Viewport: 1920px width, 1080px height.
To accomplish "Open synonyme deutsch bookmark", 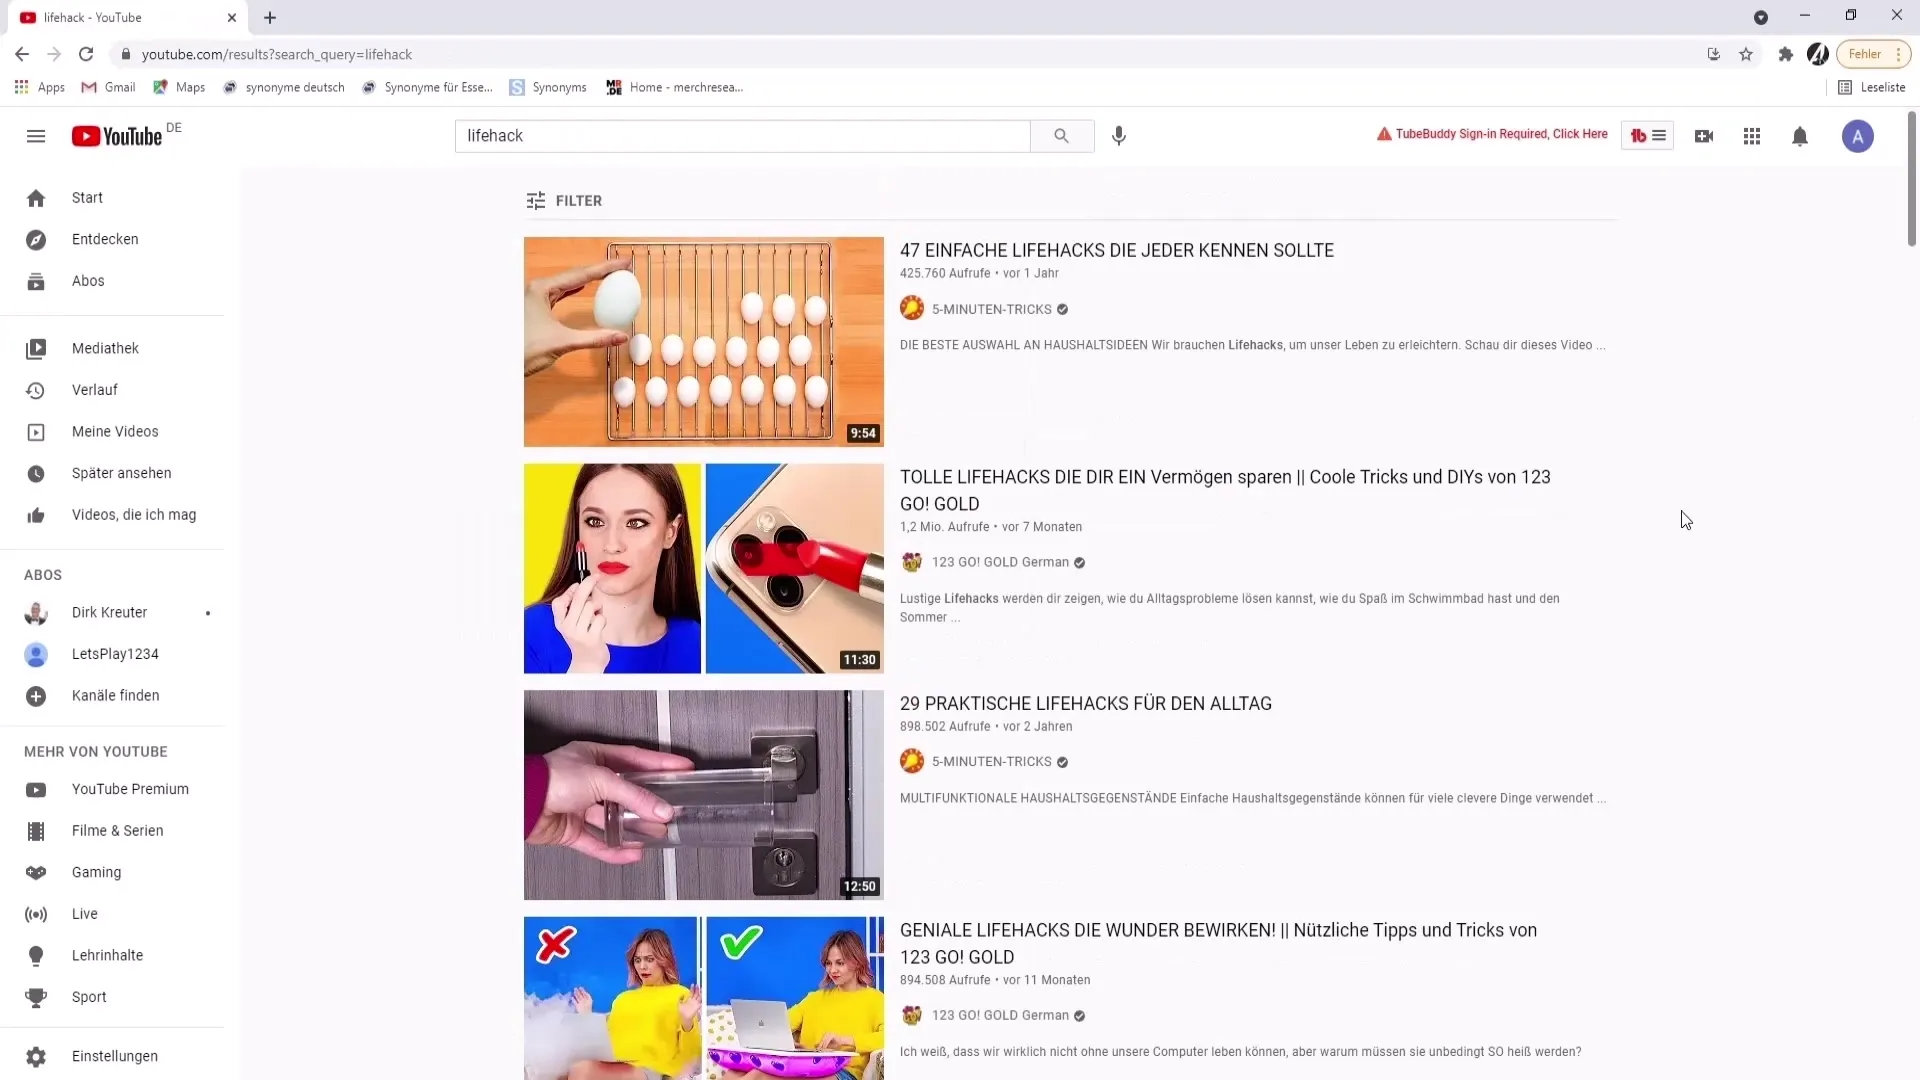I will (284, 88).
